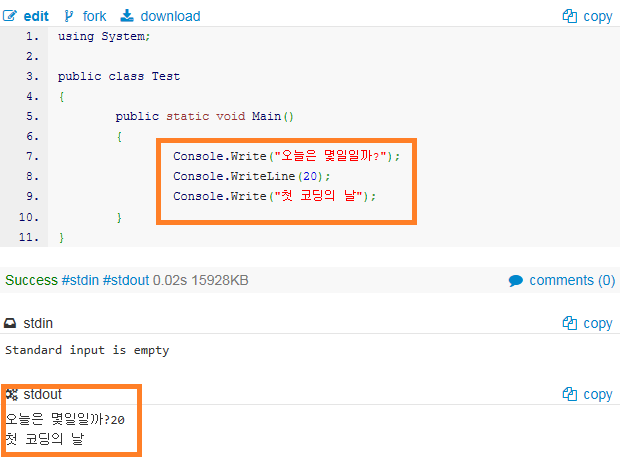Fork this code snippet
This screenshot has height=467, width=636.
[x=94, y=16]
